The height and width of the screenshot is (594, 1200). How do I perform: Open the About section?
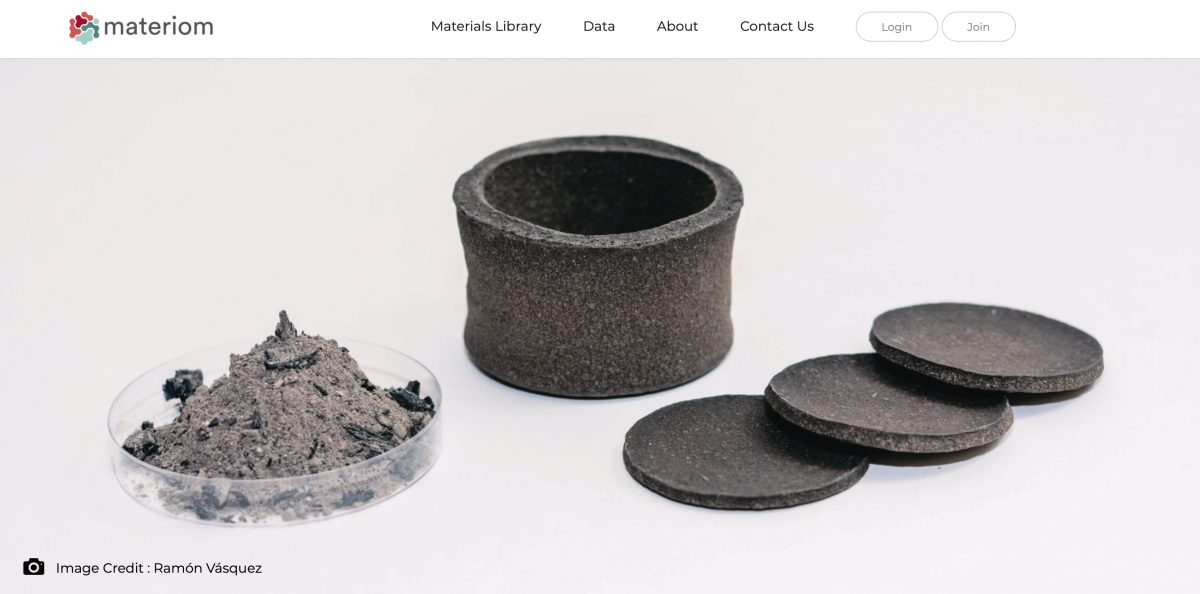[x=677, y=27]
